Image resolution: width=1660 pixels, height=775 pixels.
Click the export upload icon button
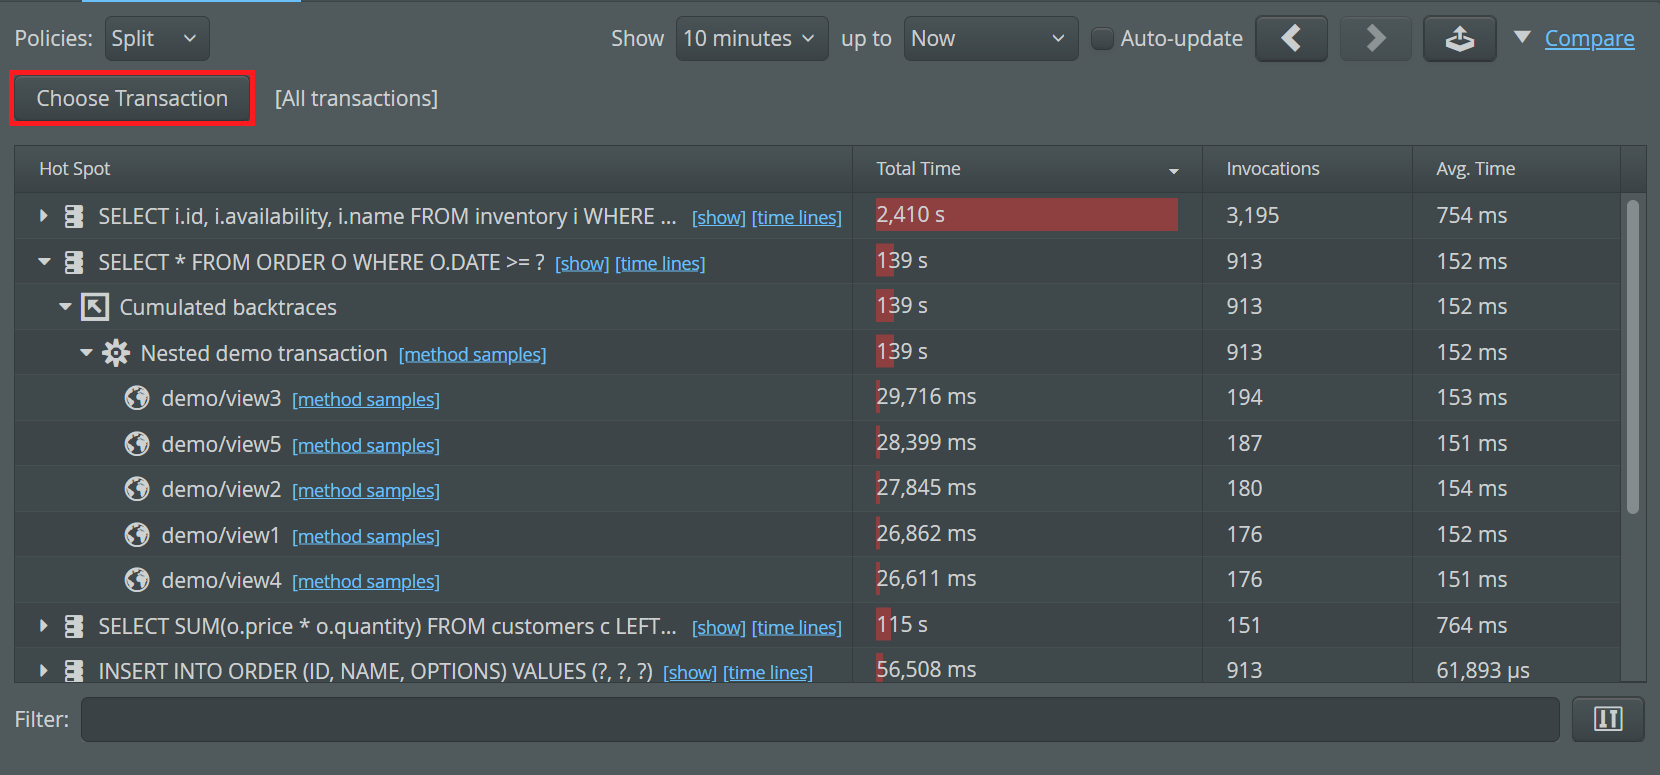pyautogui.click(x=1459, y=39)
